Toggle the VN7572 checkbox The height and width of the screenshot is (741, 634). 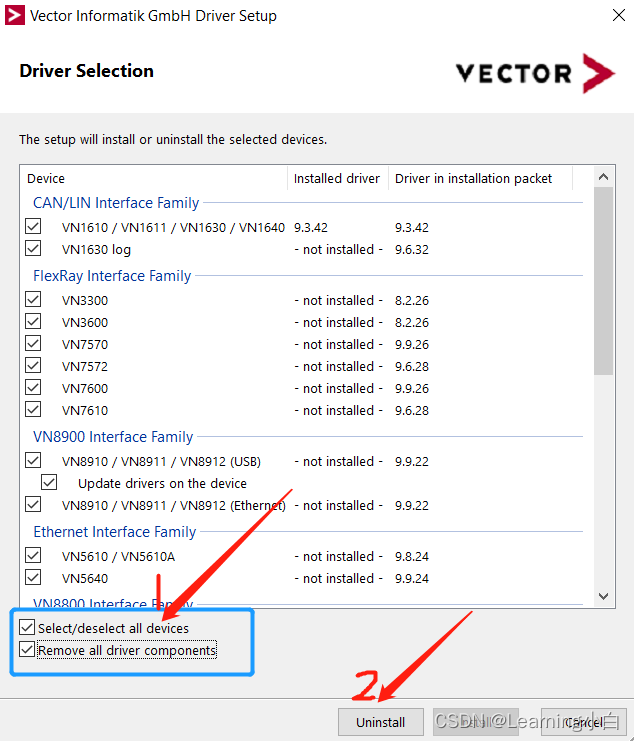point(33,365)
